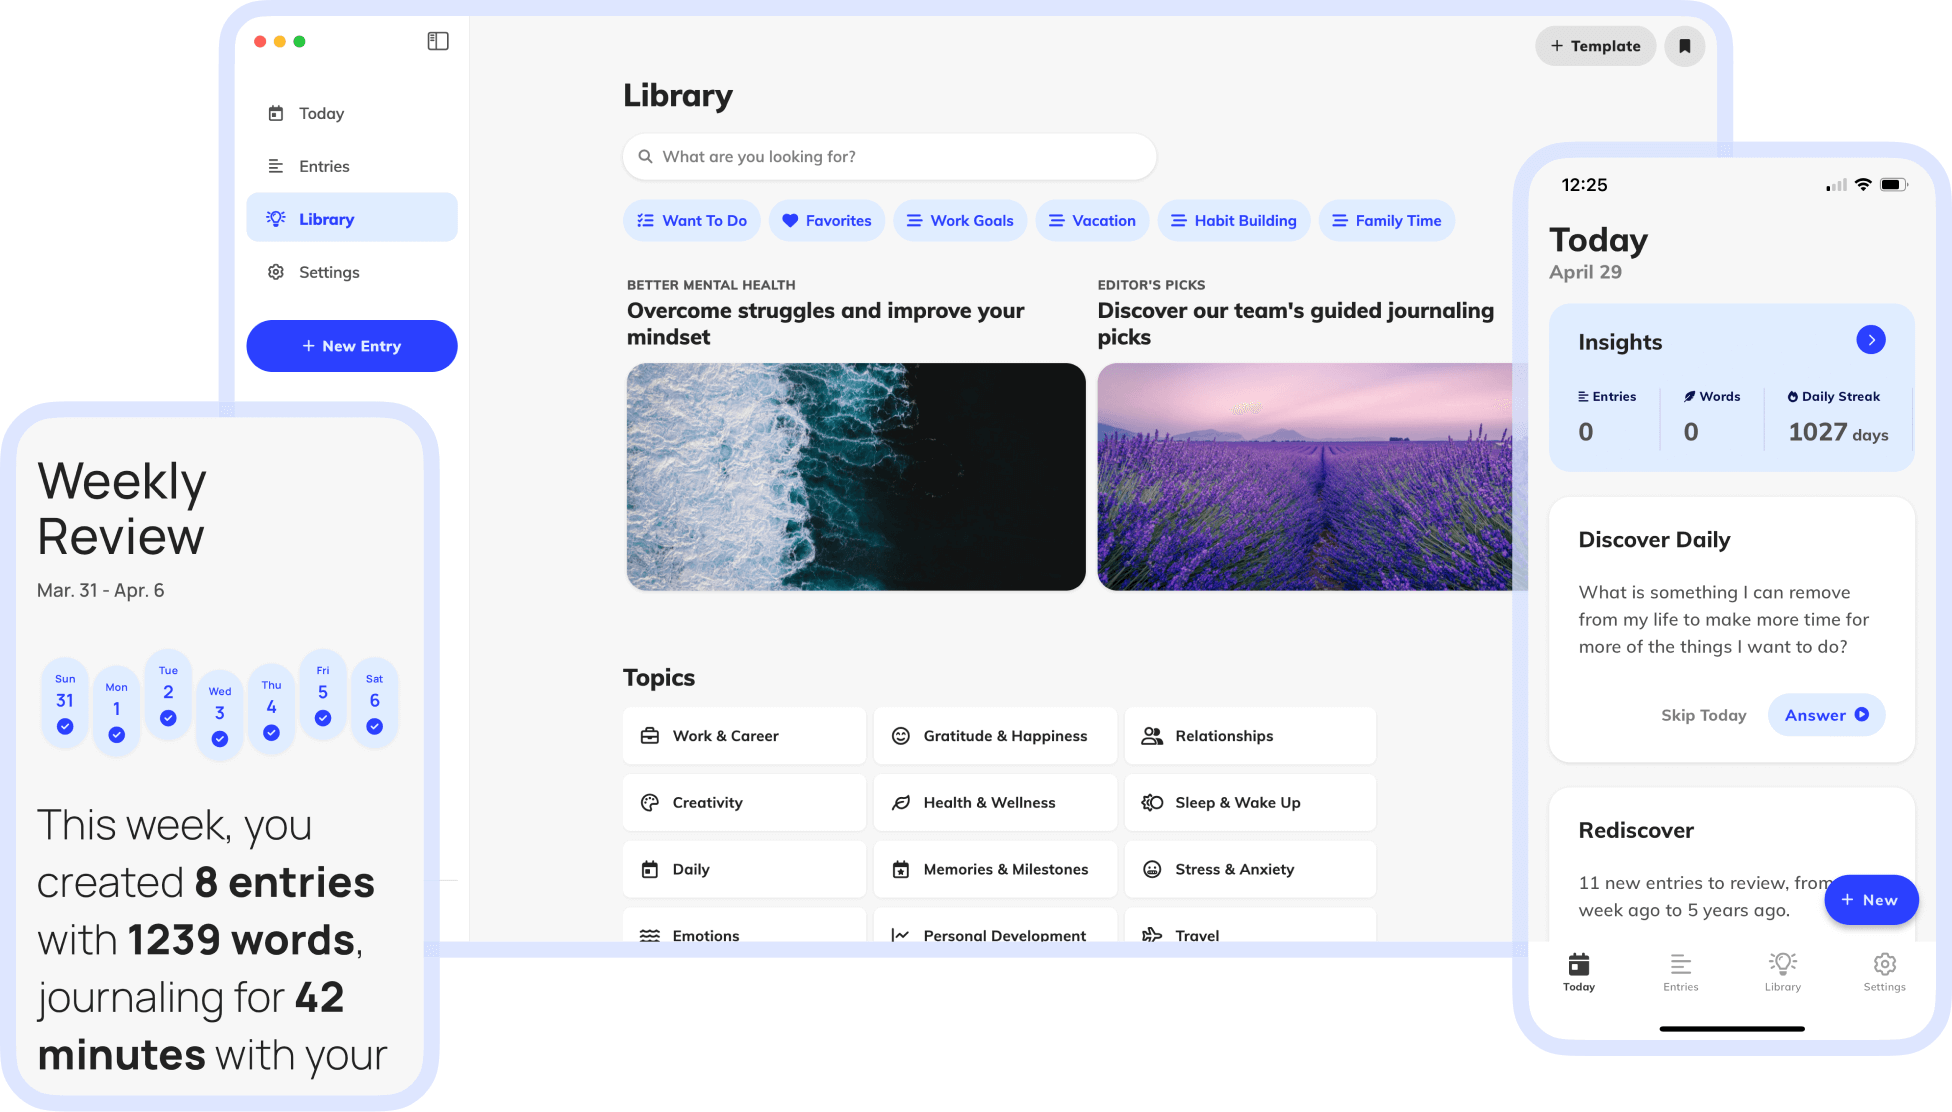
Task: Open Settings in mobile bottom bar
Action: click(x=1884, y=971)
